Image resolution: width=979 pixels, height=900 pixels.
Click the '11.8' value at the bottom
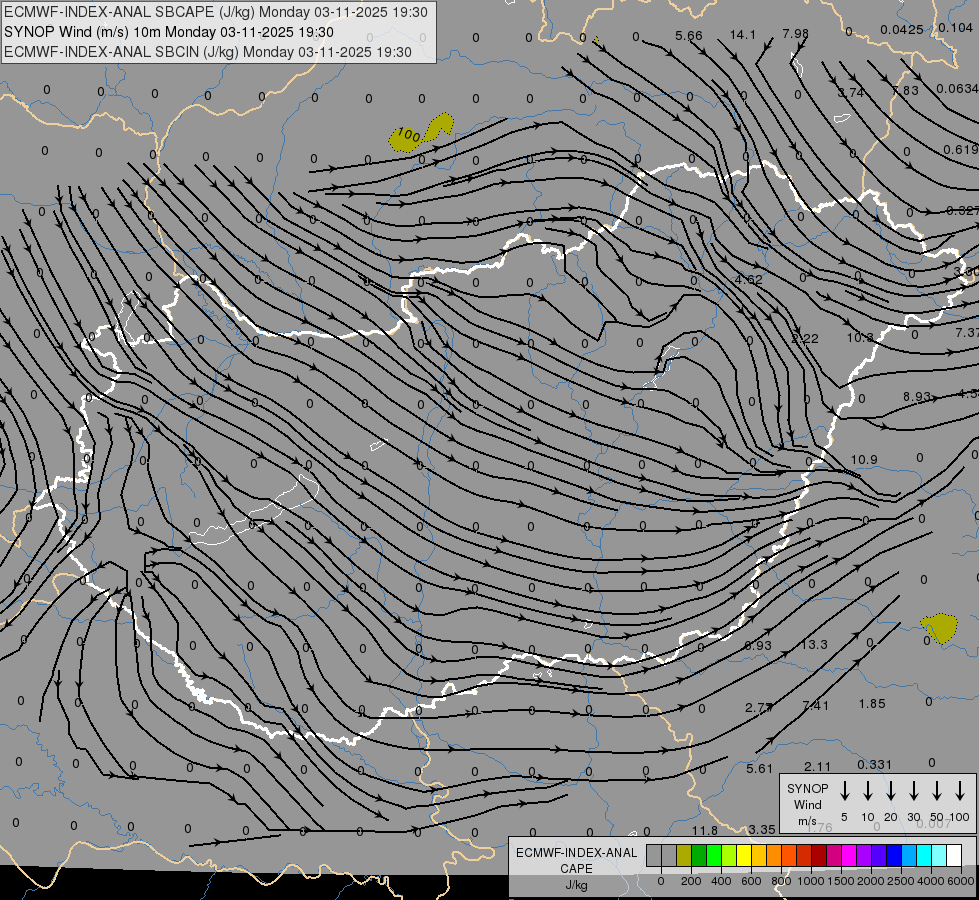pyautogui.click(x=704, y=830)
